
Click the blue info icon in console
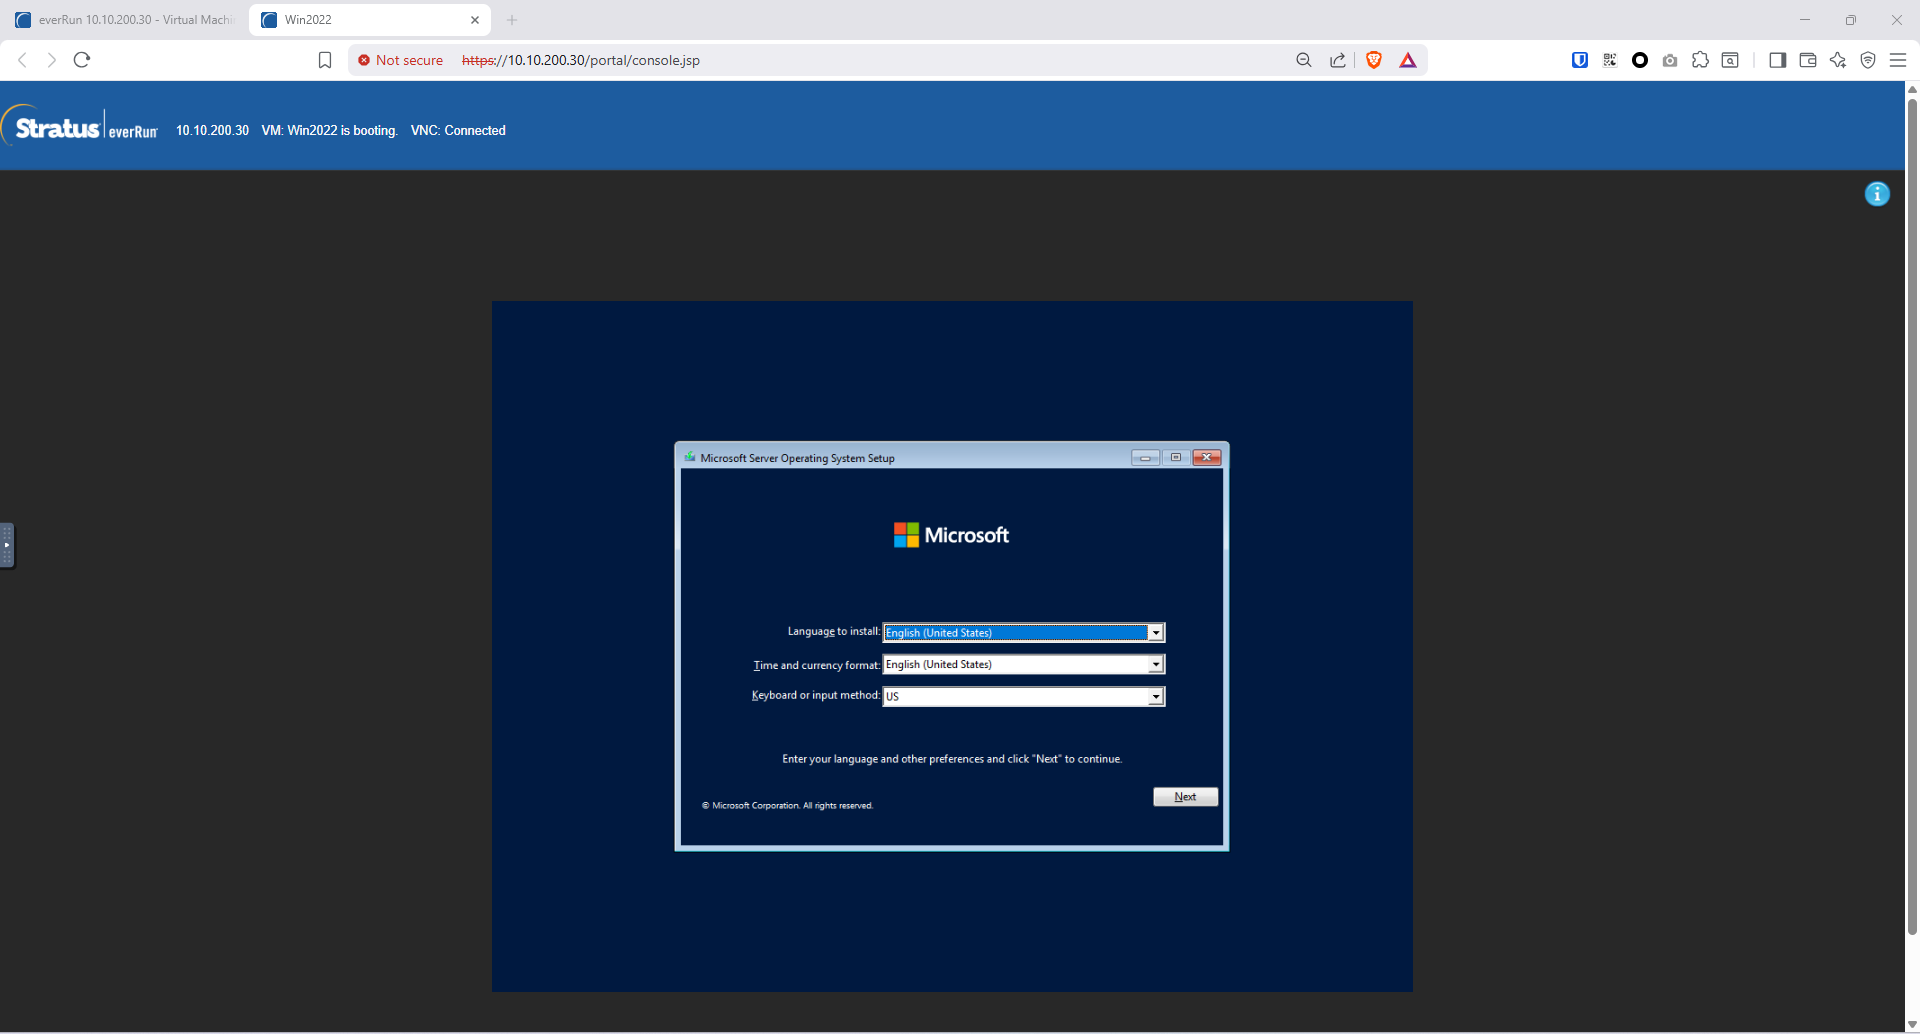tap(1877, 194)
